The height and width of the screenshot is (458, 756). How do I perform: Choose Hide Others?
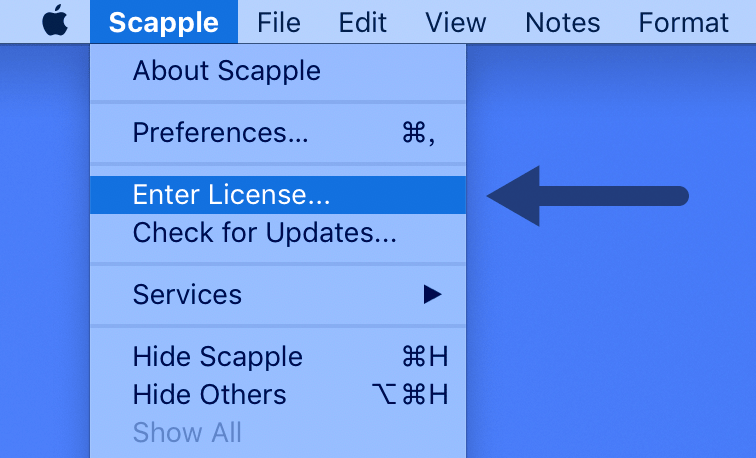[209, 395]
